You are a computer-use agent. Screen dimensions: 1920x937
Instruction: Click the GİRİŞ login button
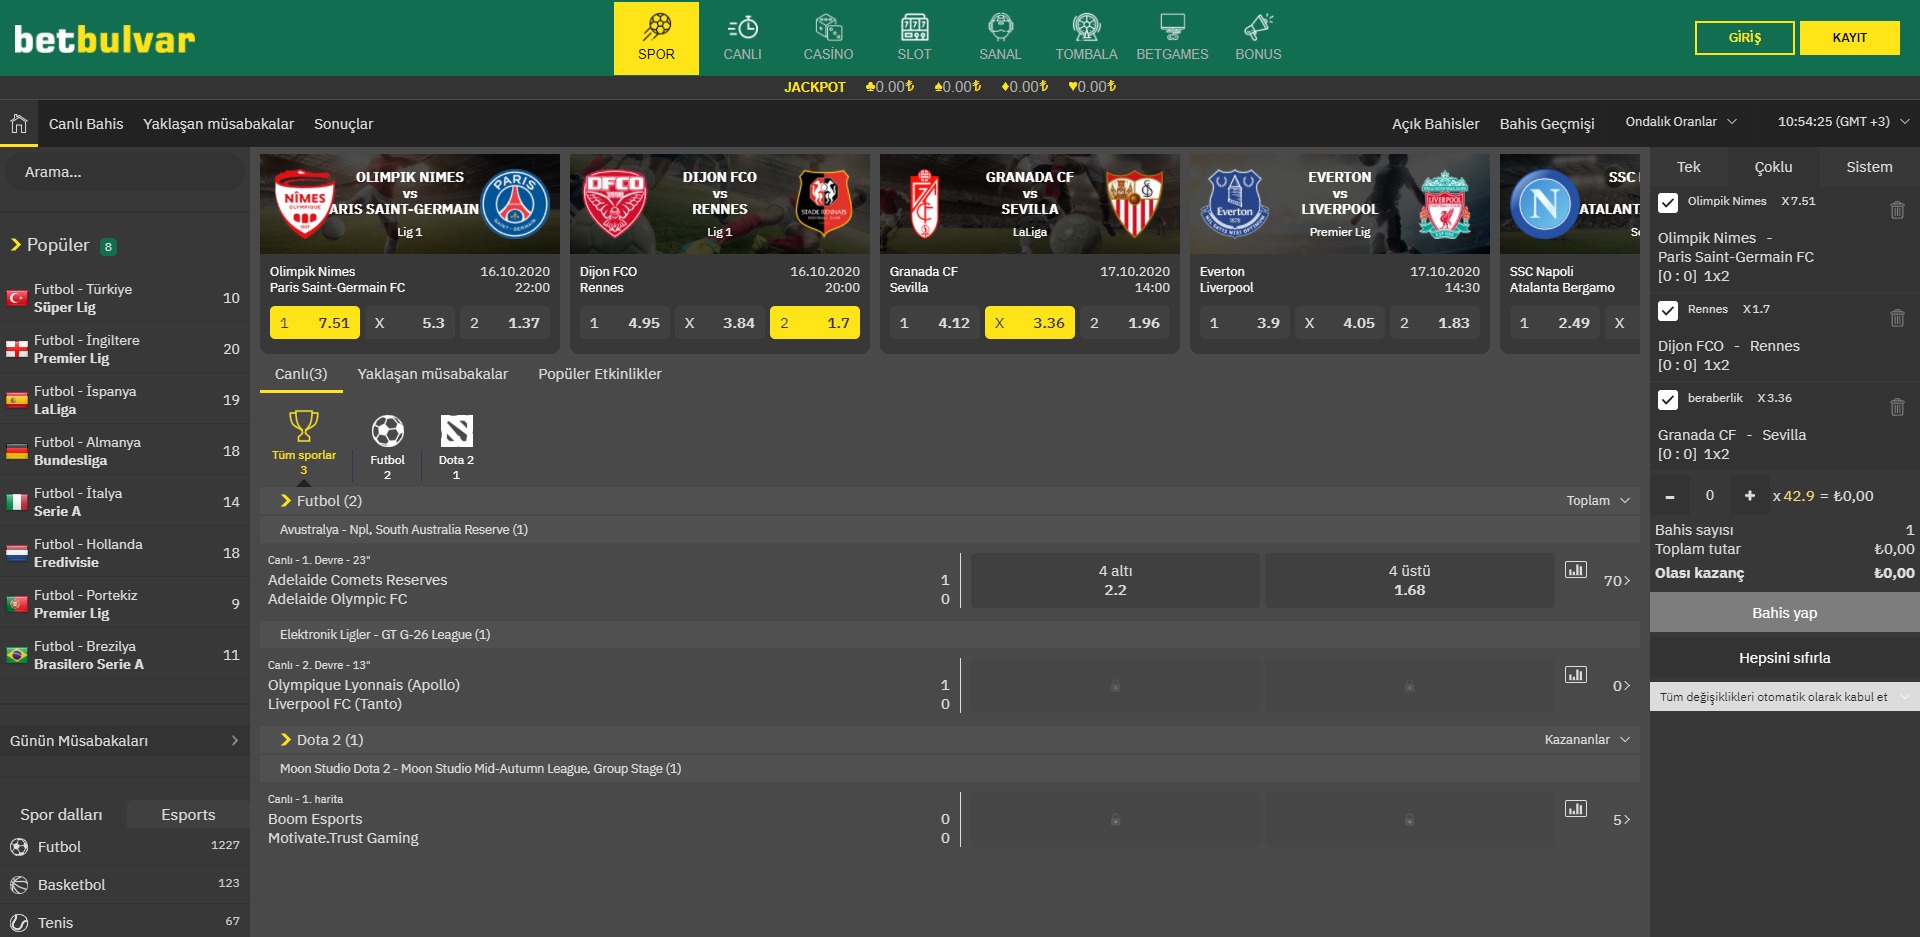(1744, 38)
